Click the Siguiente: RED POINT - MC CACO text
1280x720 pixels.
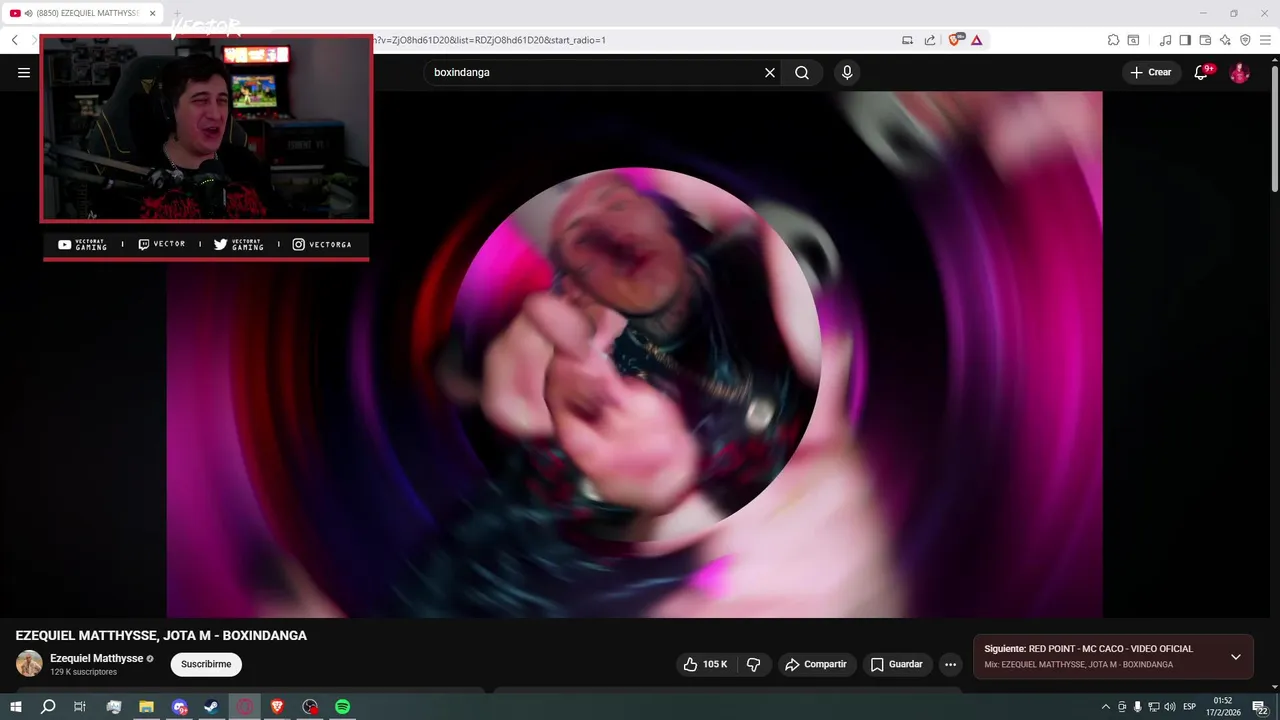[1088, 649]
